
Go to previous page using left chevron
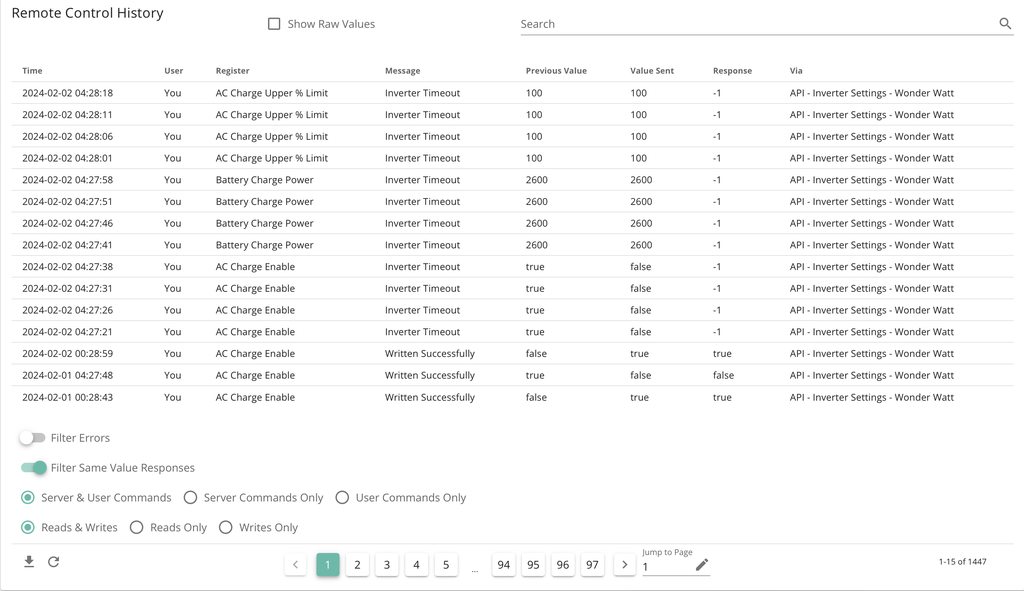tap(295, 565)
